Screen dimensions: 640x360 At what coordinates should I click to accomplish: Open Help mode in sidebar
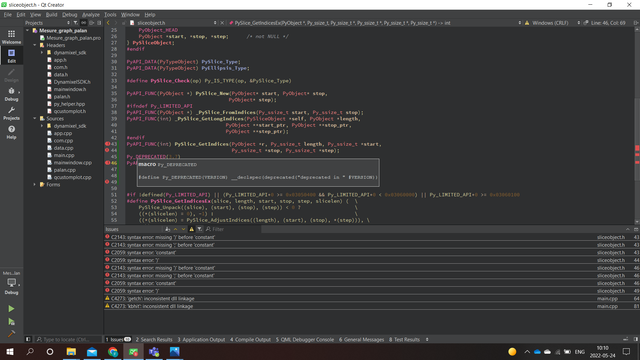point(11,132)
